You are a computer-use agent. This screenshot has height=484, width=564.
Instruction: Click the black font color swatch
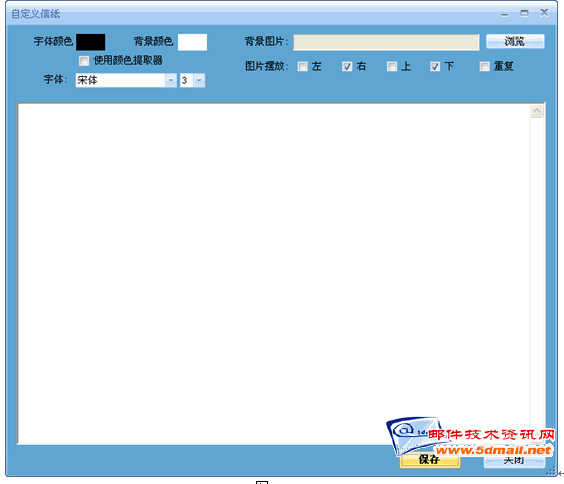[x=91, y=42]
